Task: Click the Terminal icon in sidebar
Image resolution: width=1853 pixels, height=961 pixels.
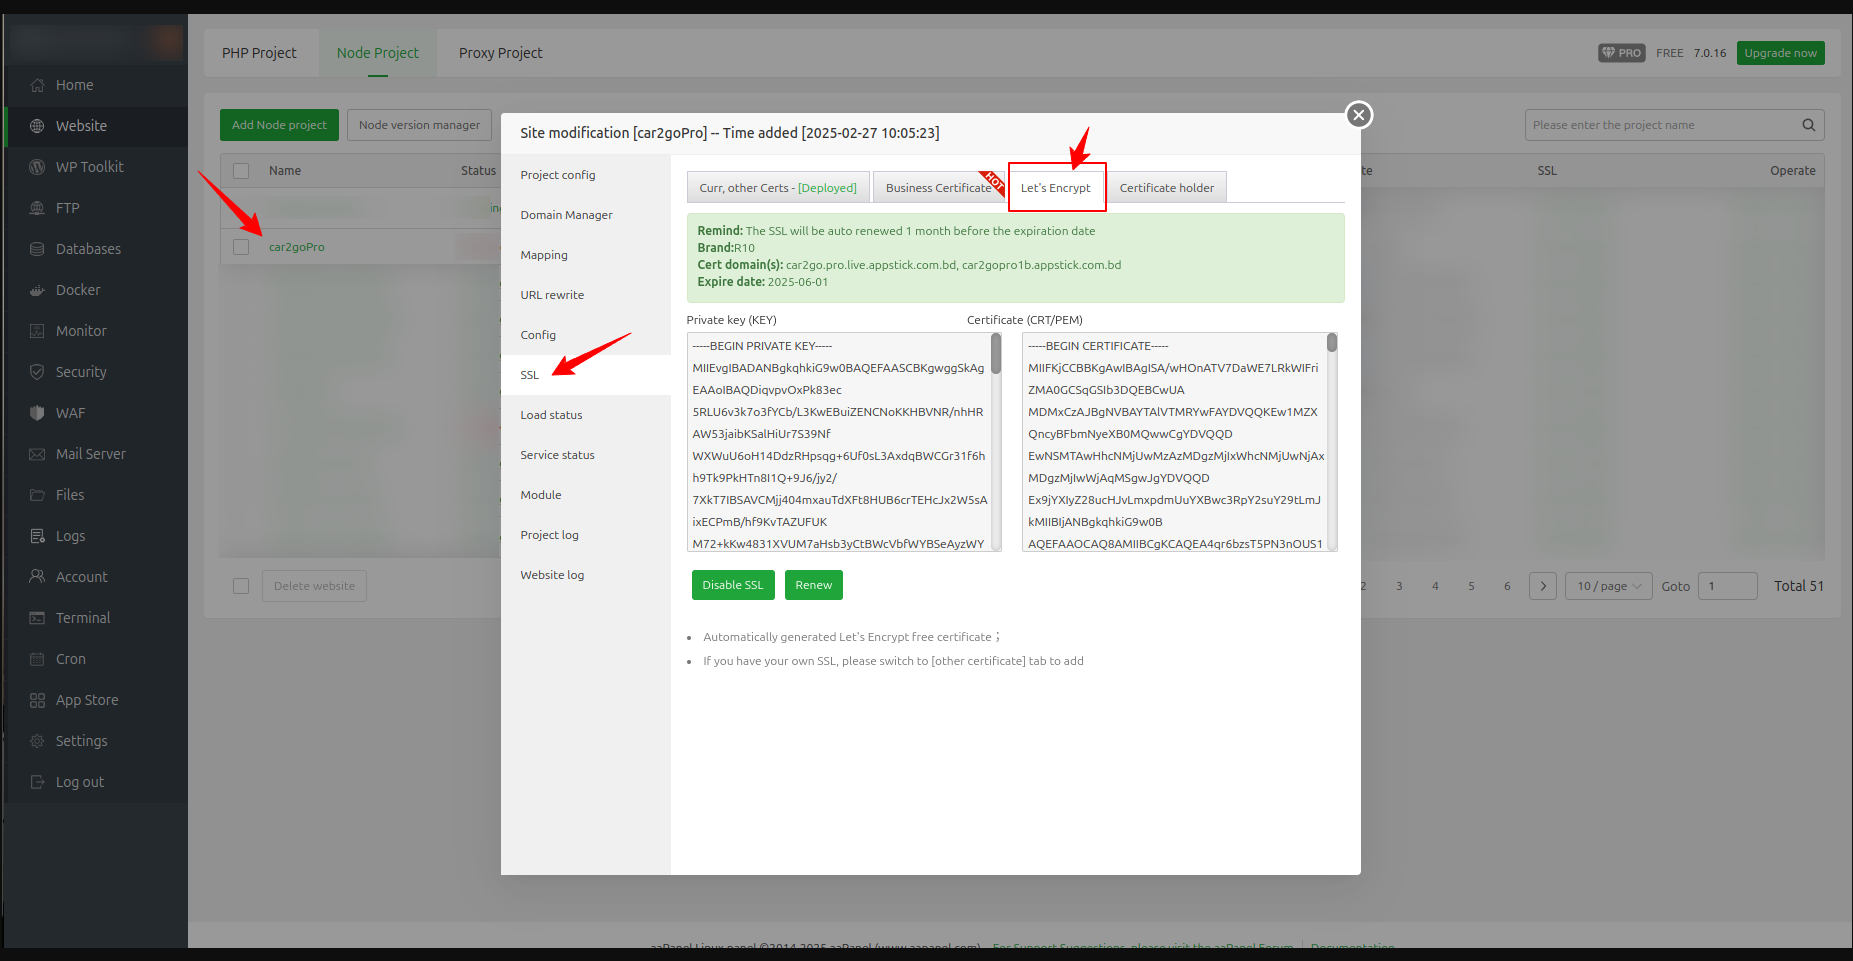Action: pos(37,618)
